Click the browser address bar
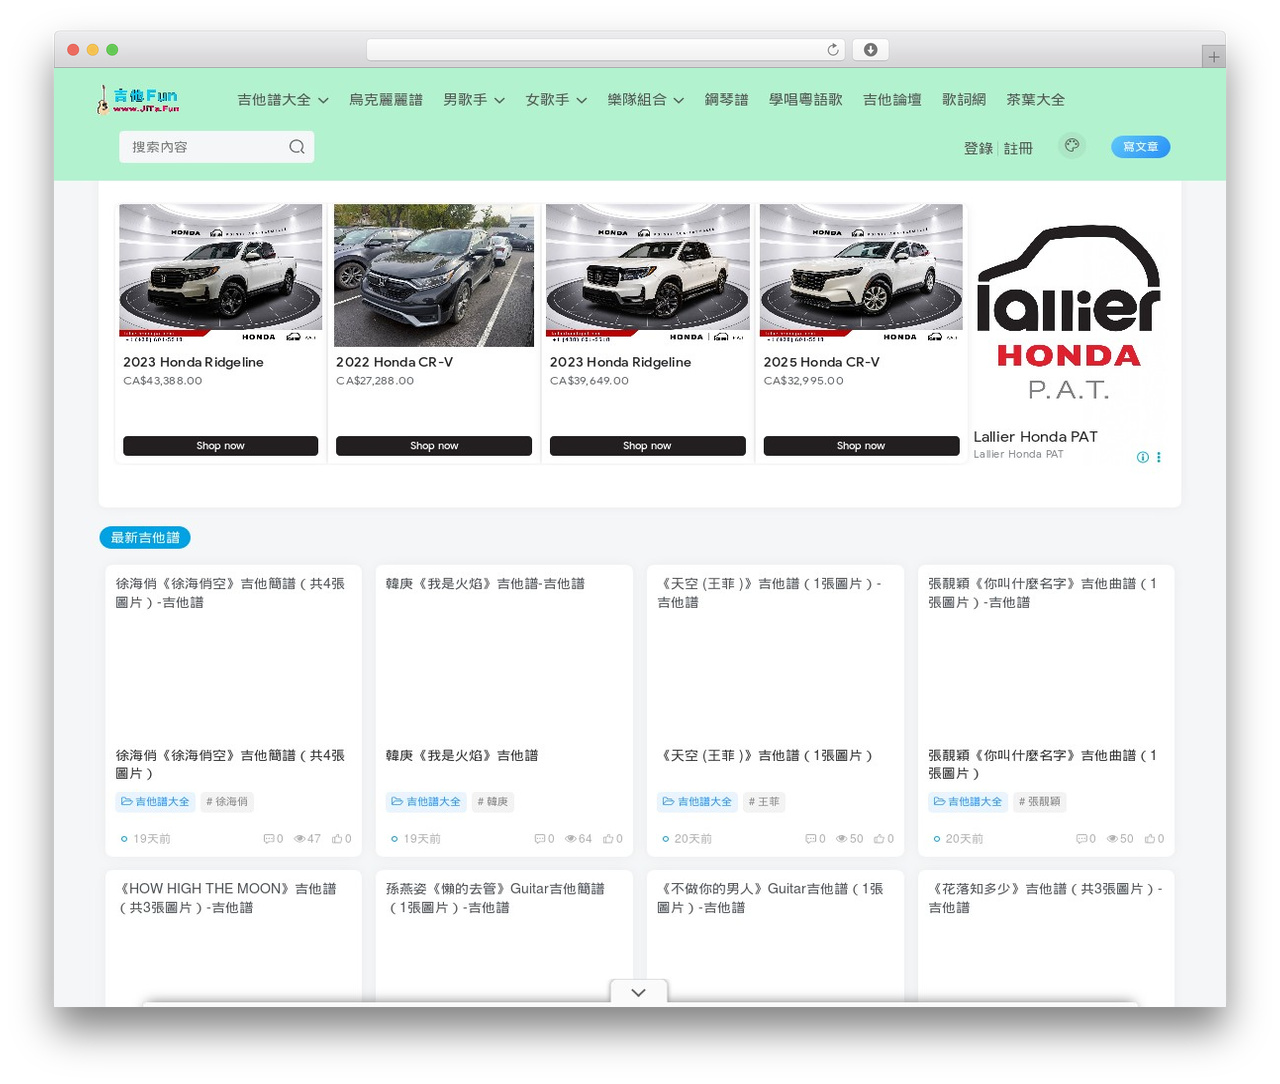 pos(606,50)
